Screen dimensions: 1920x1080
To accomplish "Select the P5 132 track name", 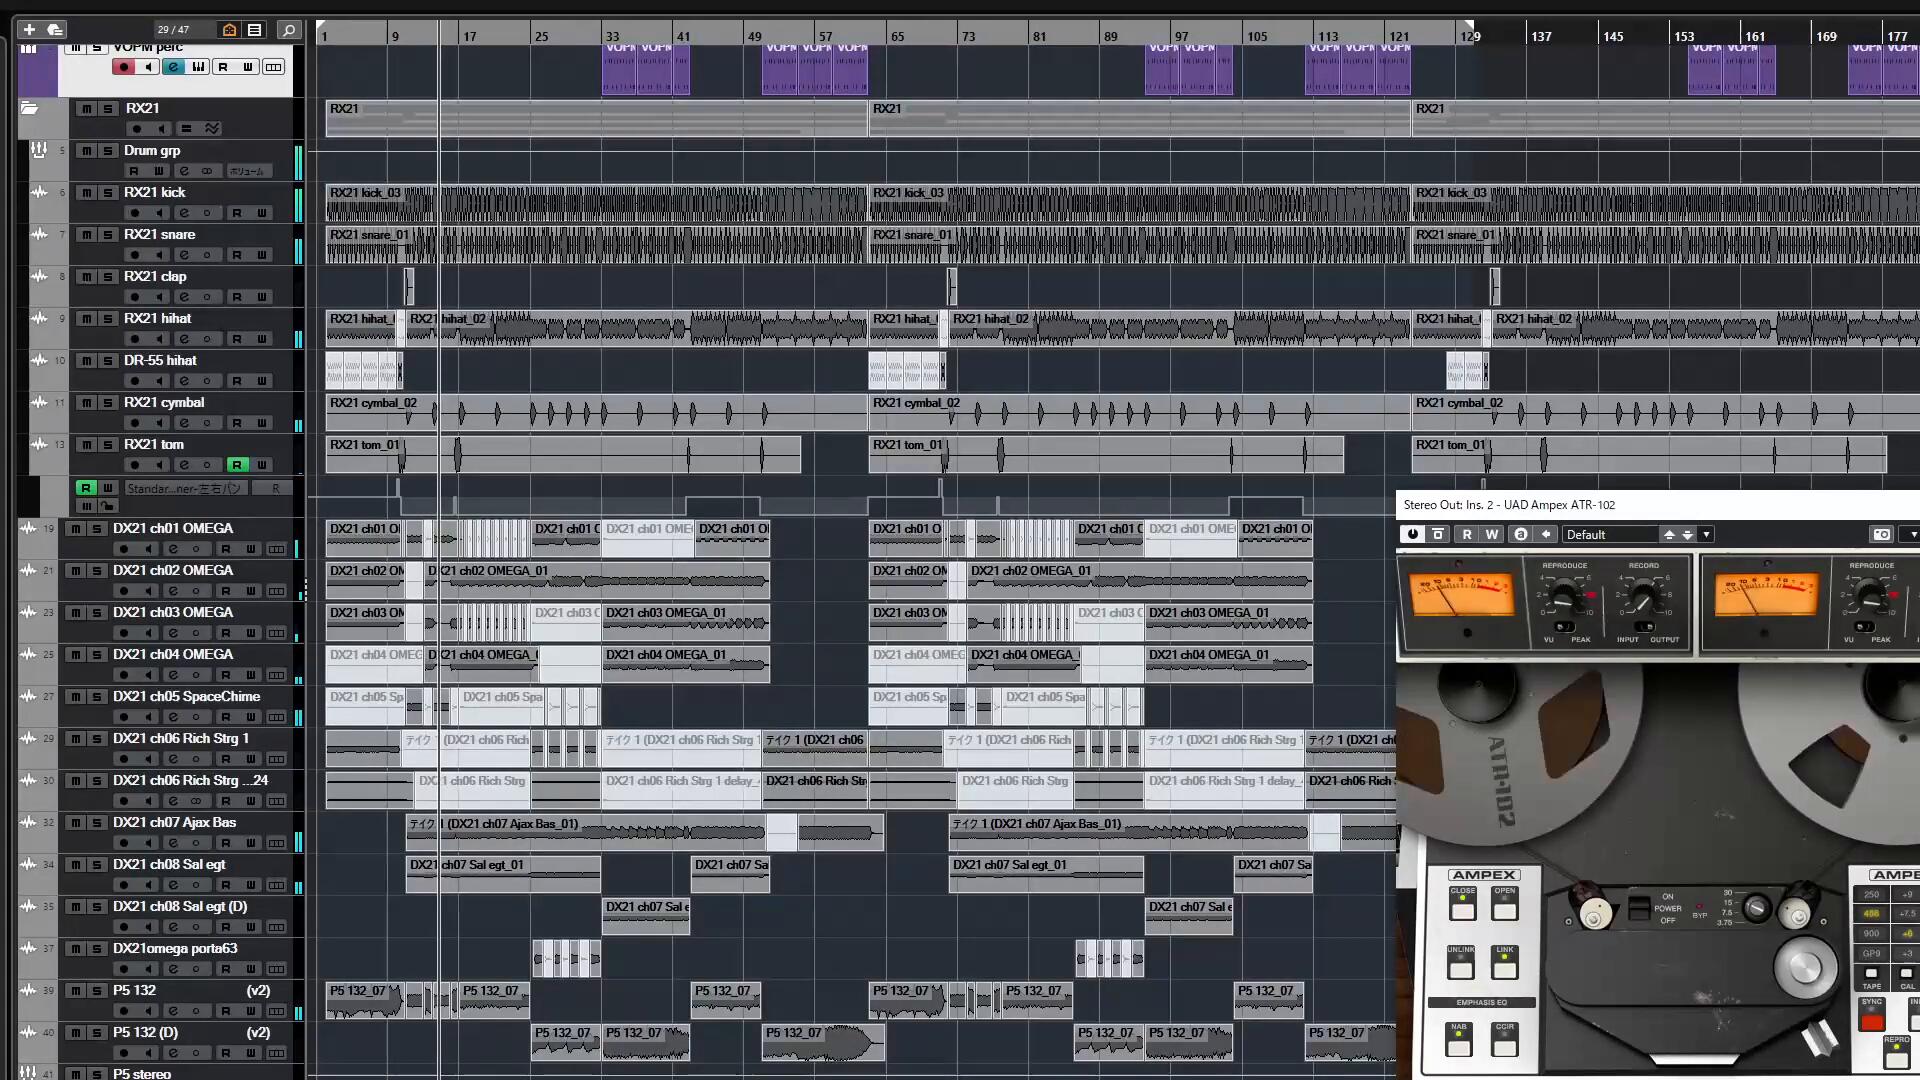I will point(134,990).
